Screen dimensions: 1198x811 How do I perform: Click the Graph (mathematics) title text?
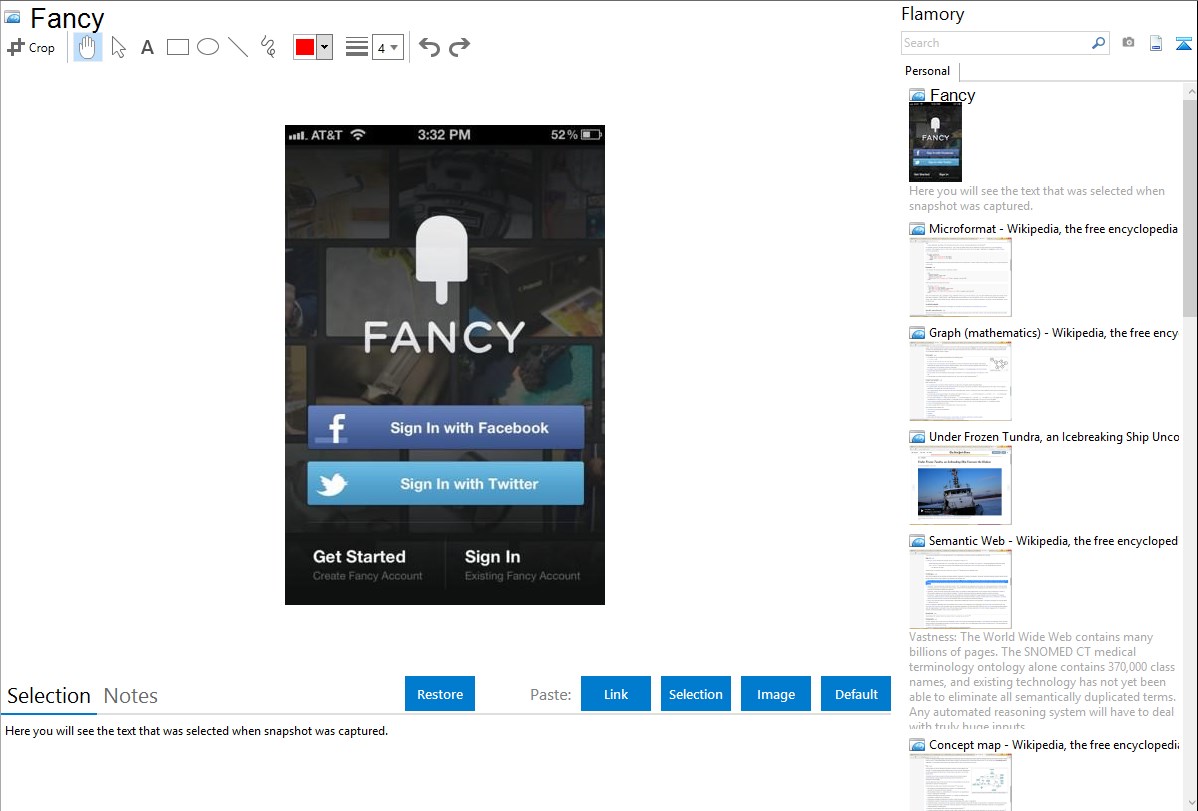click(x=1054, y=333)
